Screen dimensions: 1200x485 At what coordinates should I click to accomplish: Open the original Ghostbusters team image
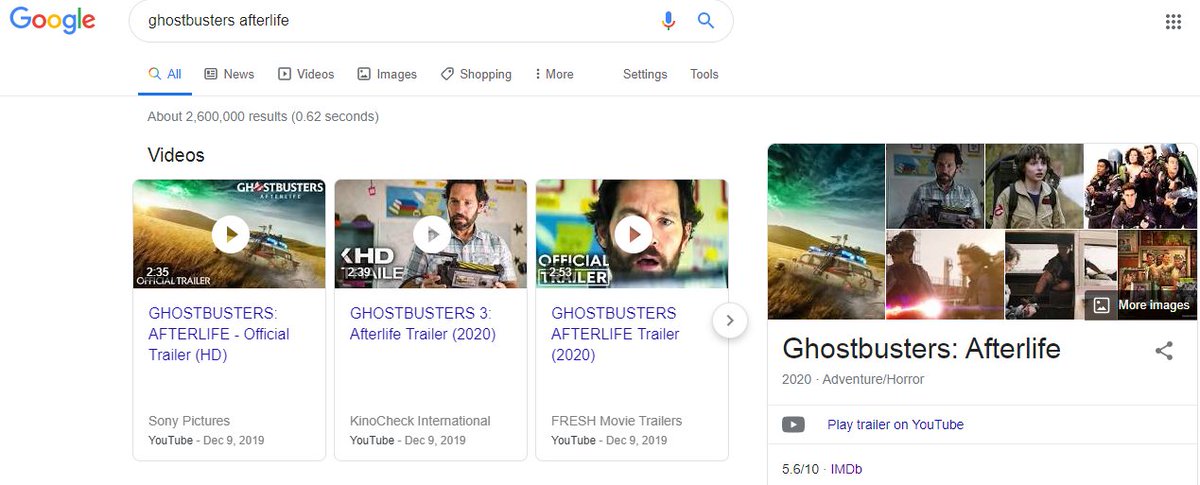coord(1141,186)
